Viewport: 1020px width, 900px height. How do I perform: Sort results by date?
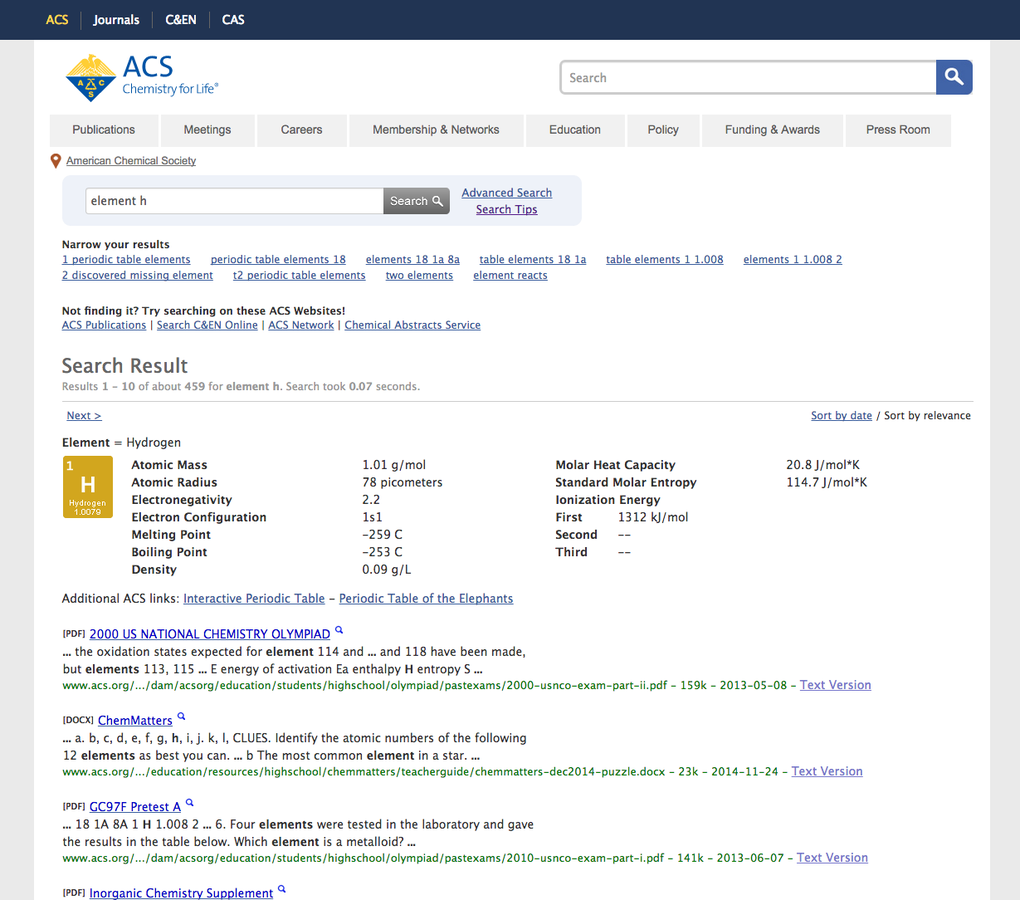coord(841,416)
